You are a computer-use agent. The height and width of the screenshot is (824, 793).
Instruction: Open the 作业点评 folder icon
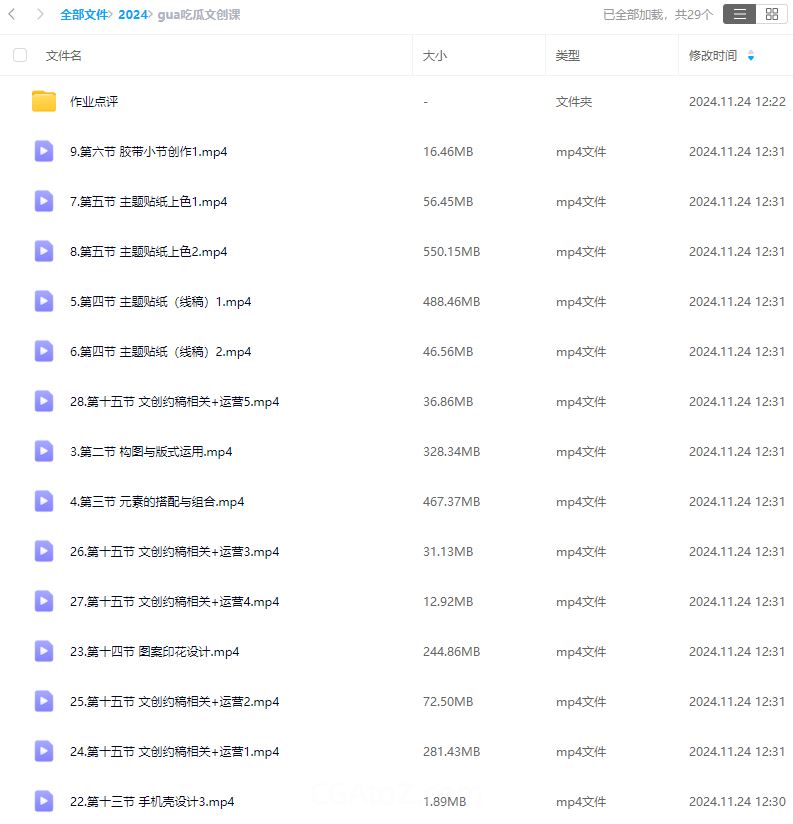tap(44, 101)
